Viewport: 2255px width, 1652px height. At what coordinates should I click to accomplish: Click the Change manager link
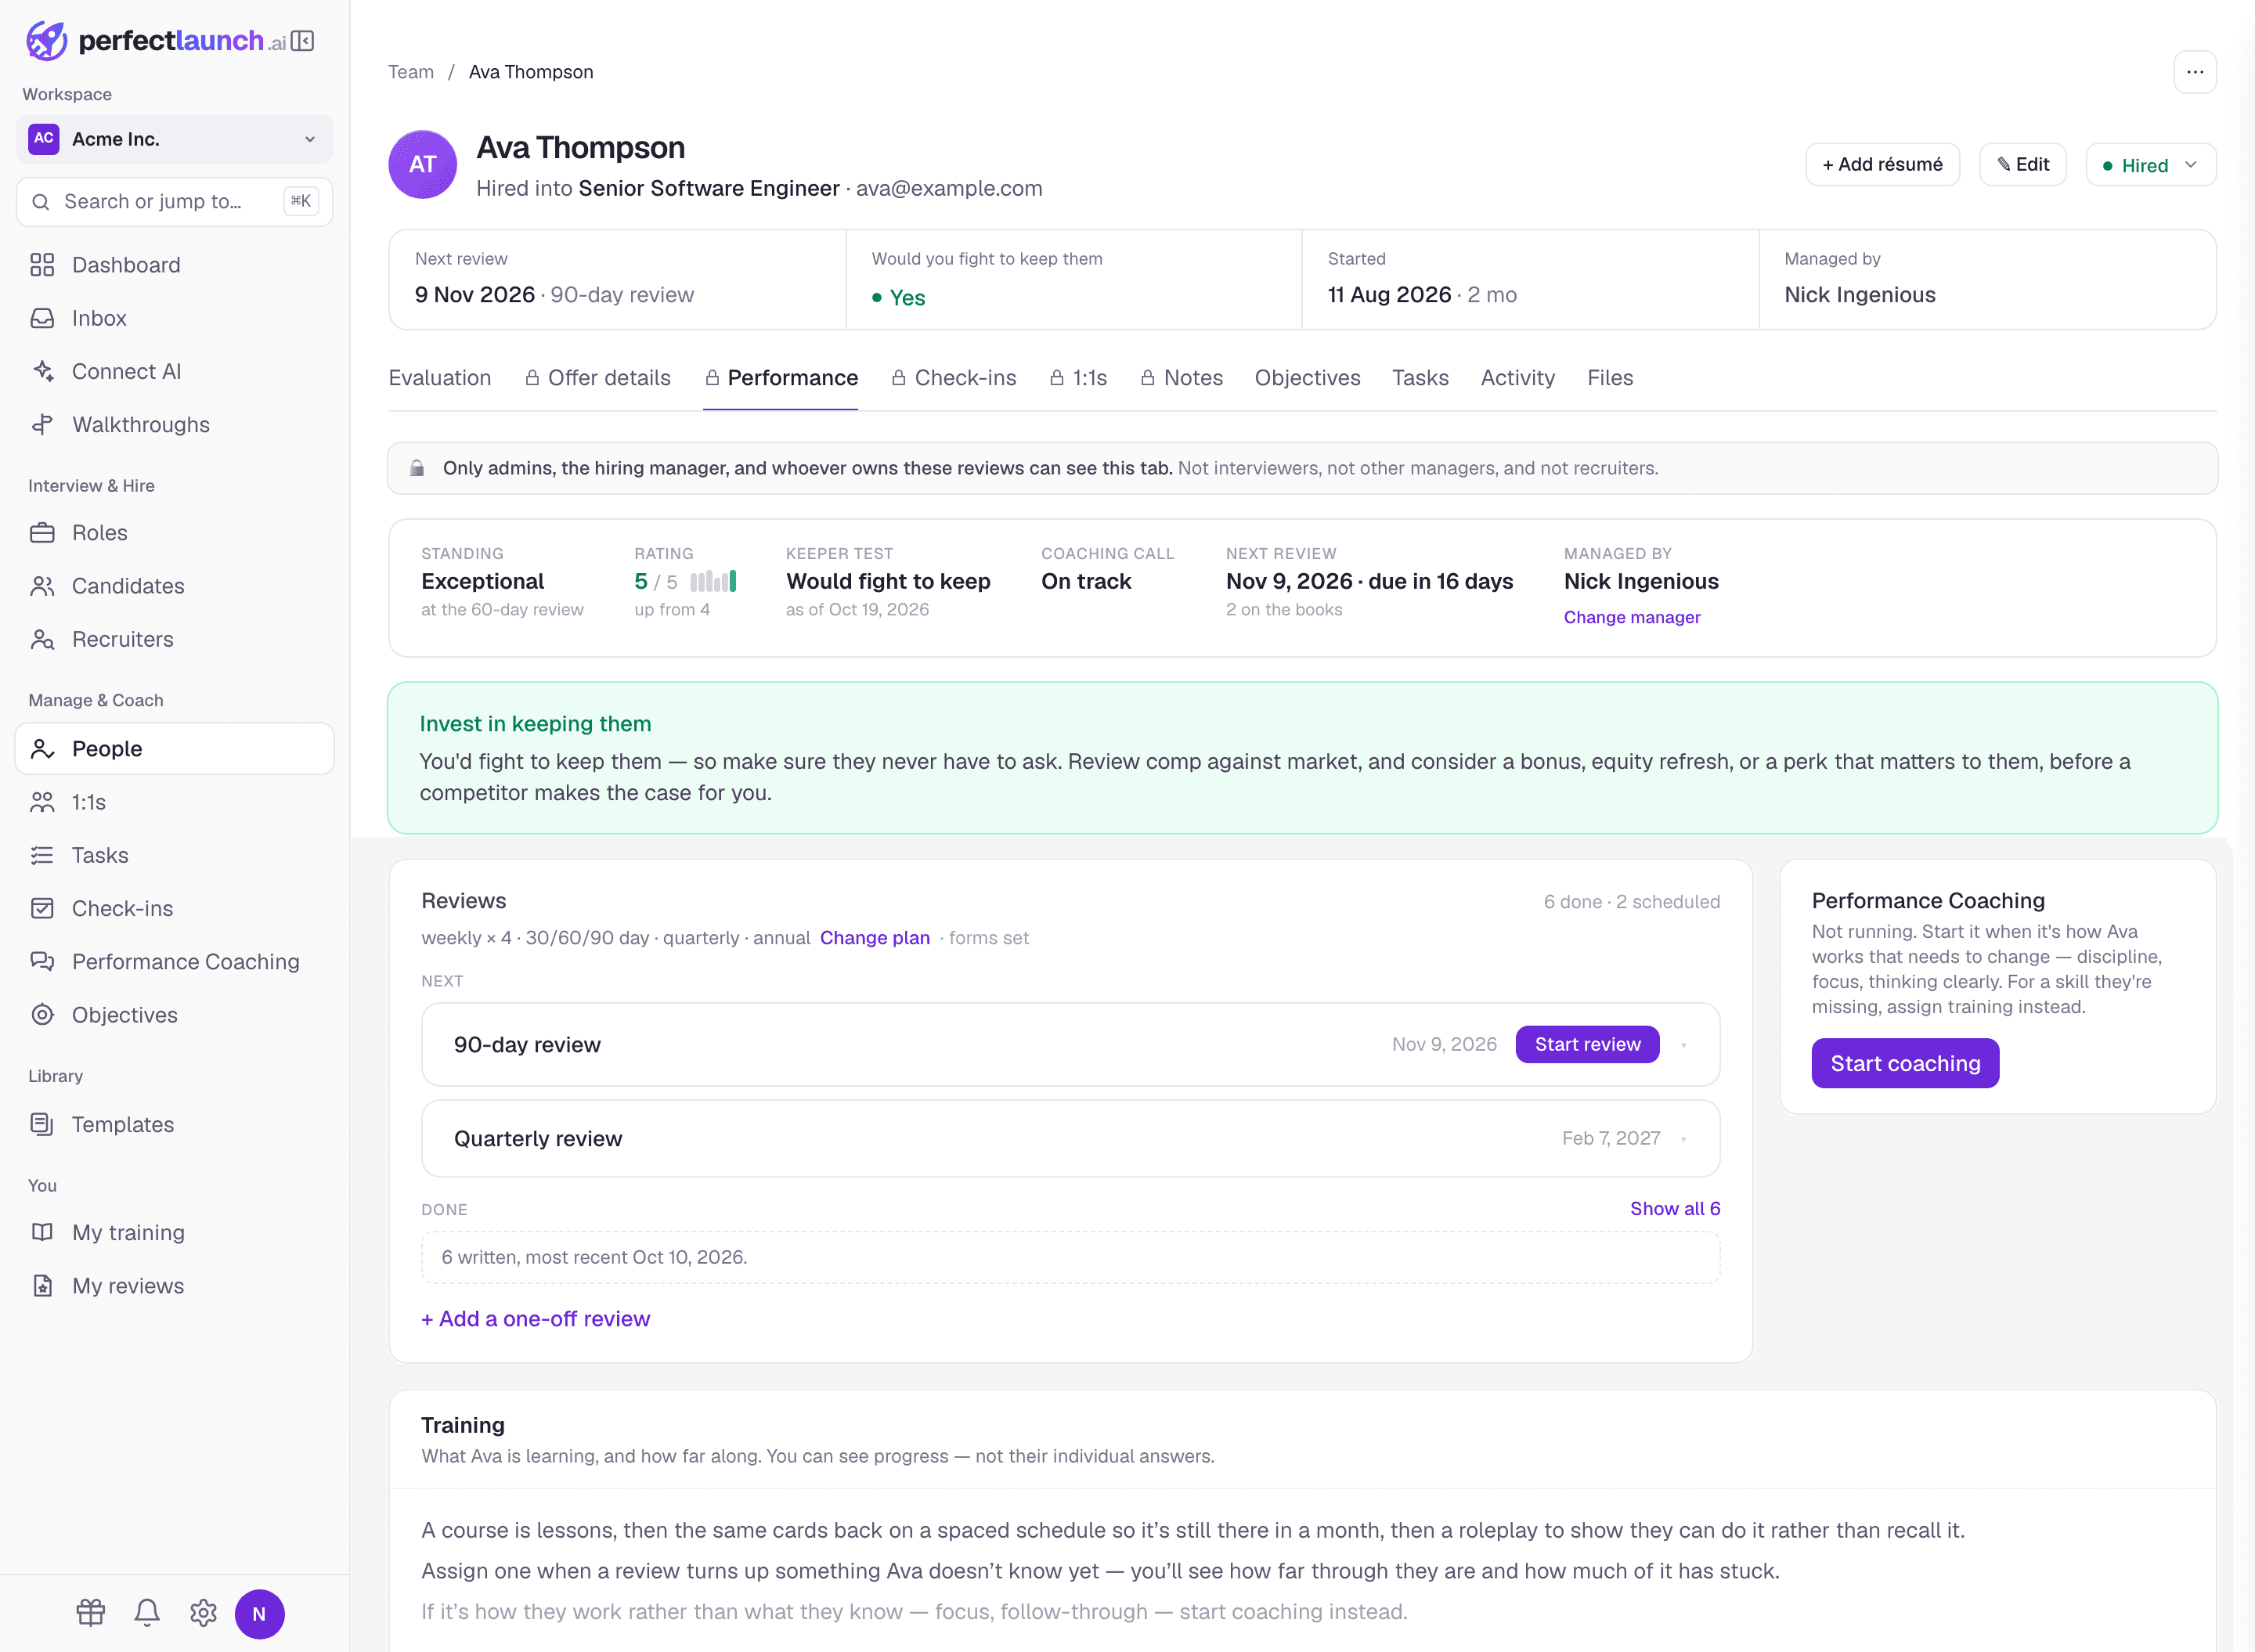click(x=1632, y=617)
